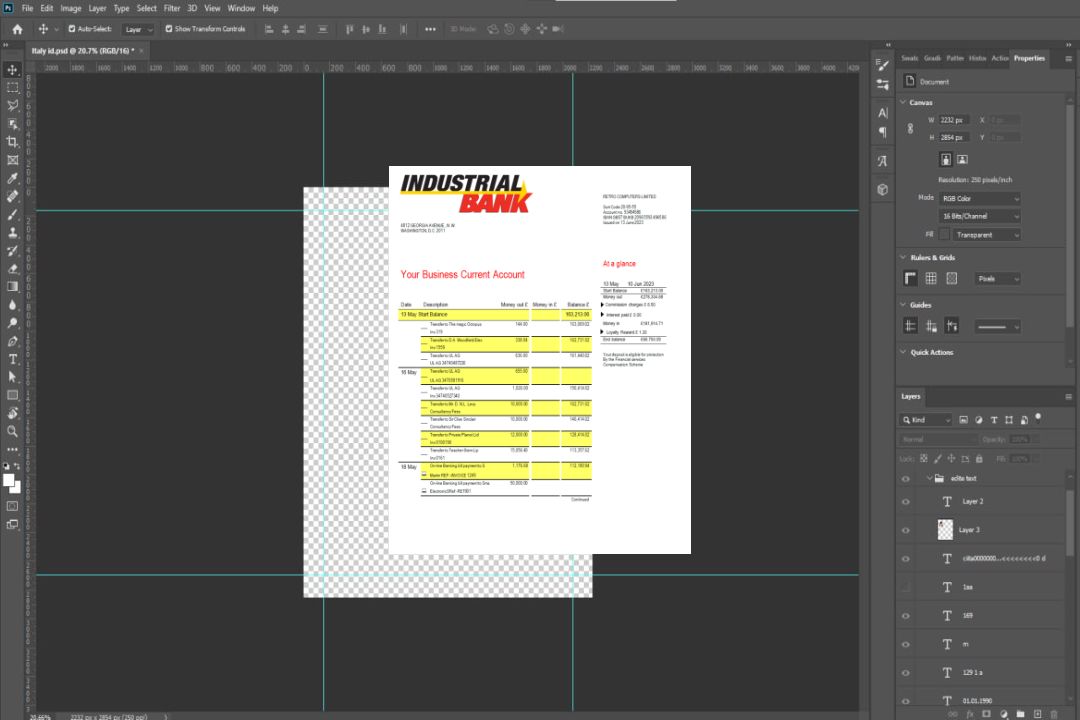Toggle the grid button in Rulers & Grids
The width and height of the screenshot is (1080, 720).
pos(931,278)
